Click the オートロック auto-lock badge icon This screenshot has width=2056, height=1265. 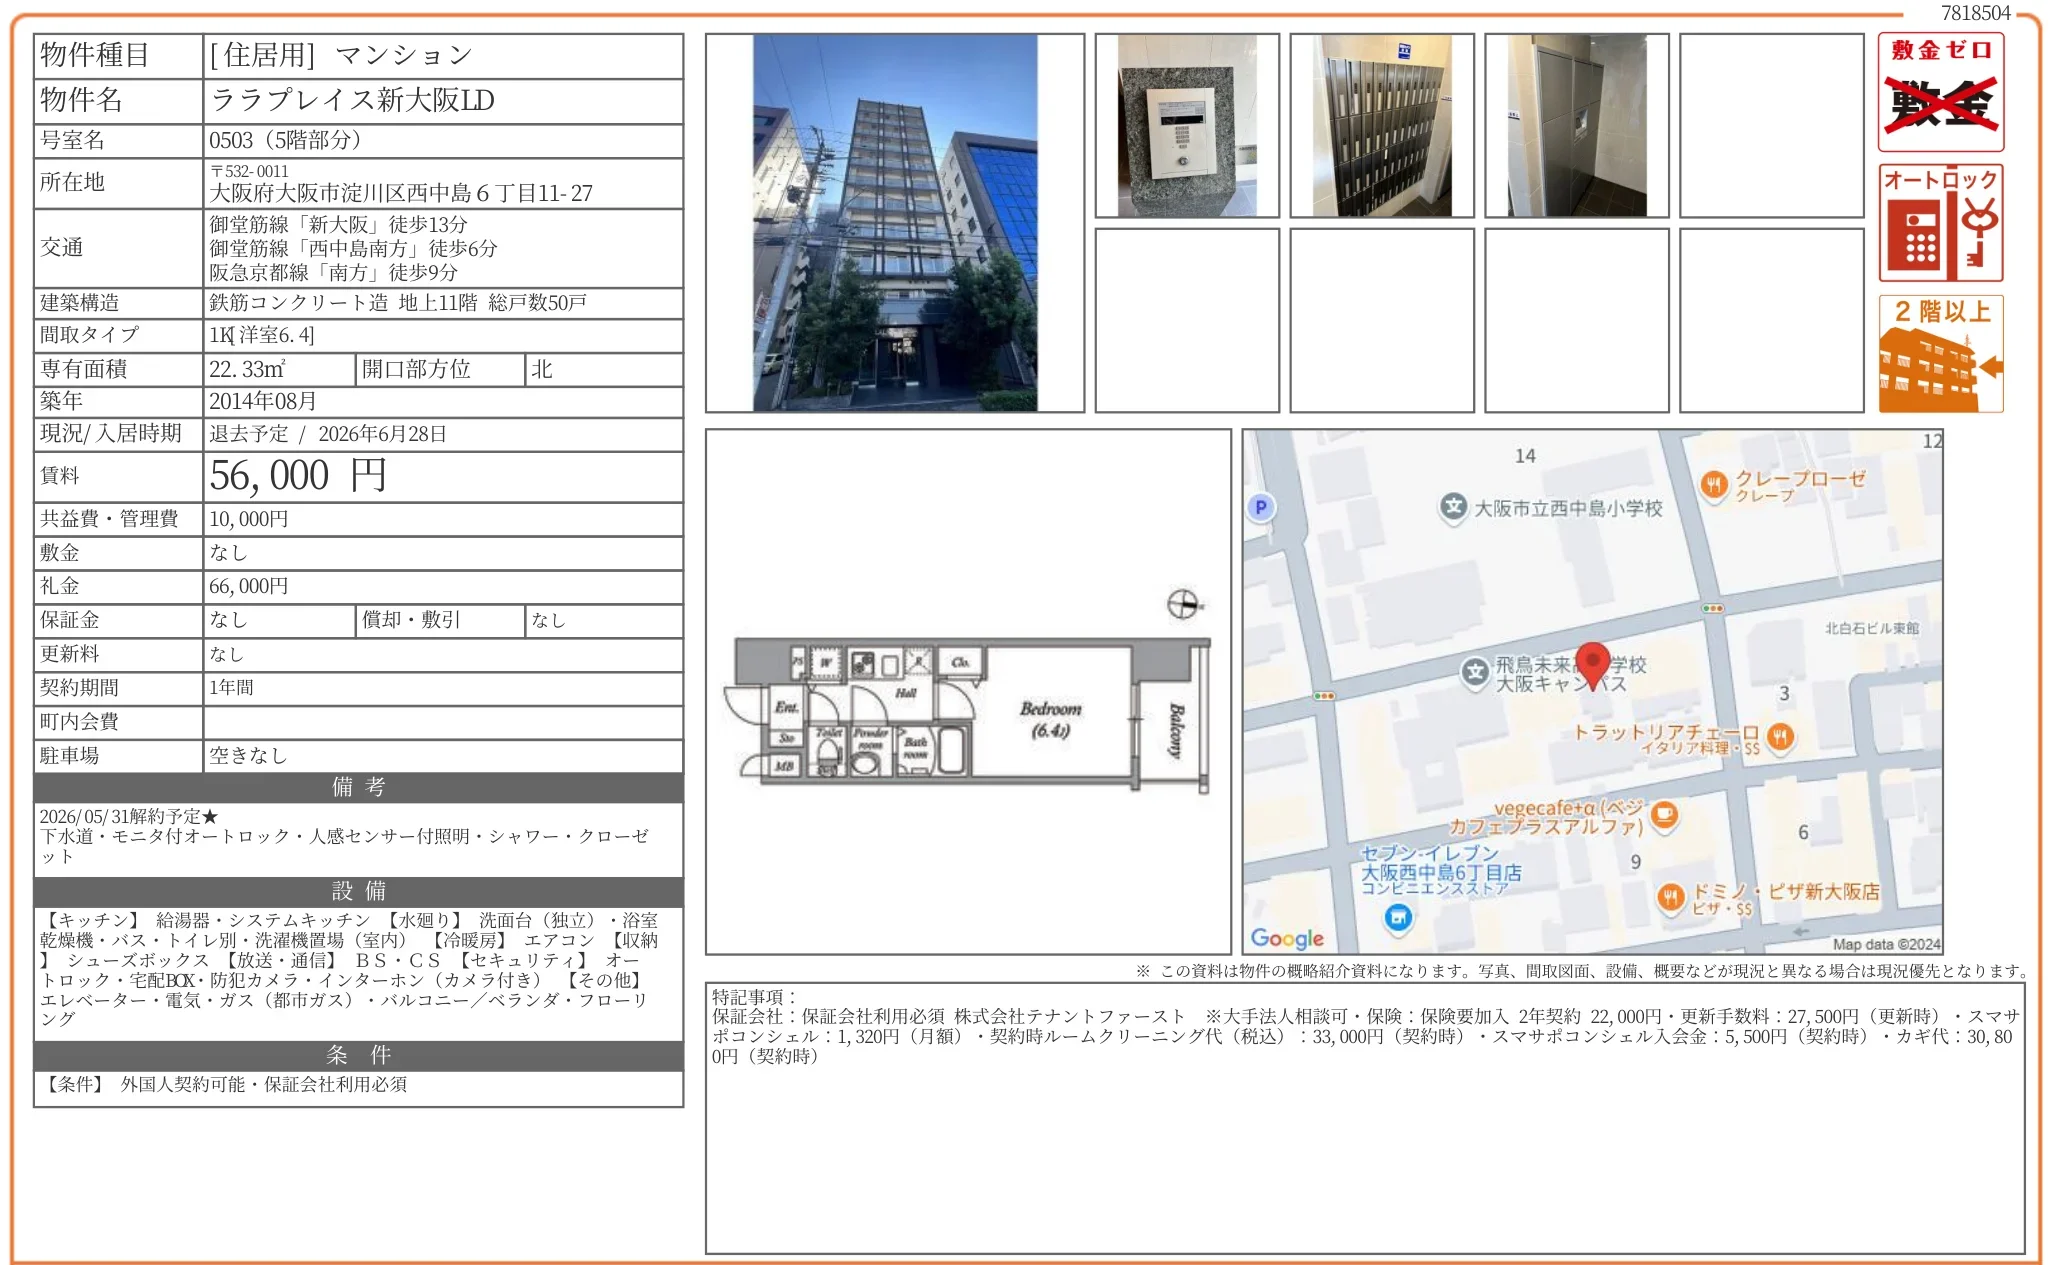coord(1939,220)
